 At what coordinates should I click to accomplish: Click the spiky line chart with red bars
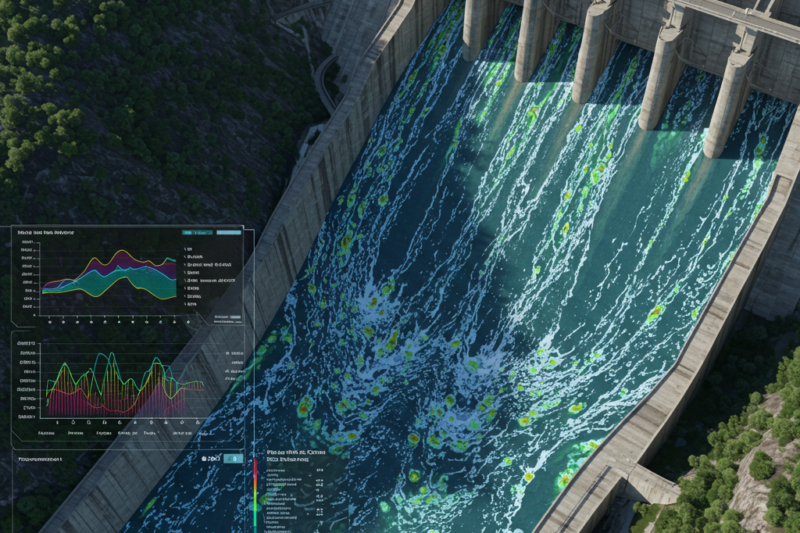coord(125,385)
